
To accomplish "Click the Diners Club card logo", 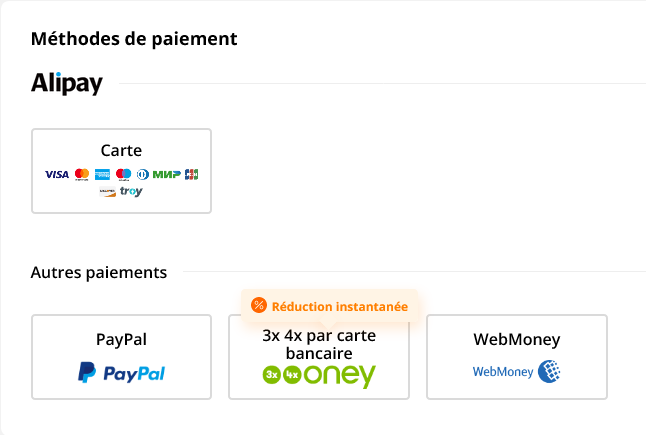I will (142, 174).
